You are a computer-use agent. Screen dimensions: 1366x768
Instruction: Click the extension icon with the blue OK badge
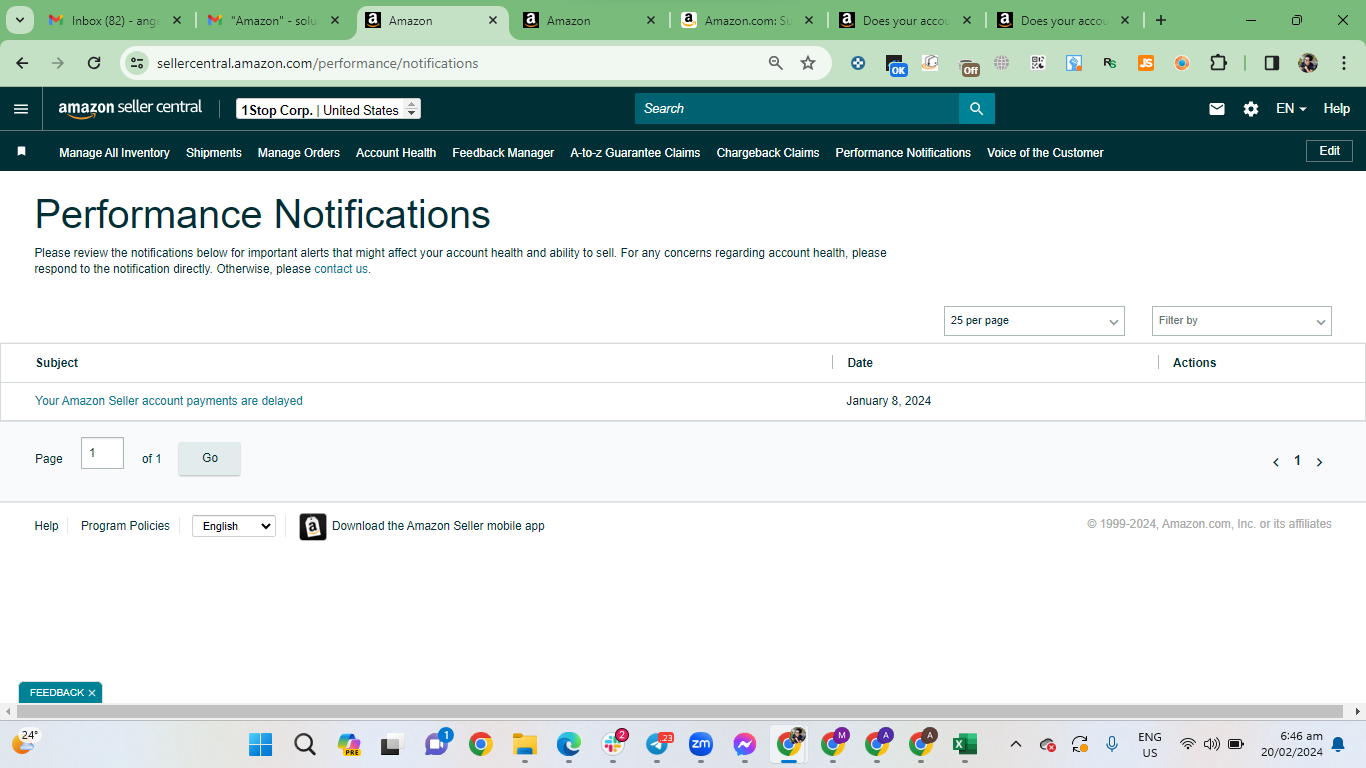[896, 65]
